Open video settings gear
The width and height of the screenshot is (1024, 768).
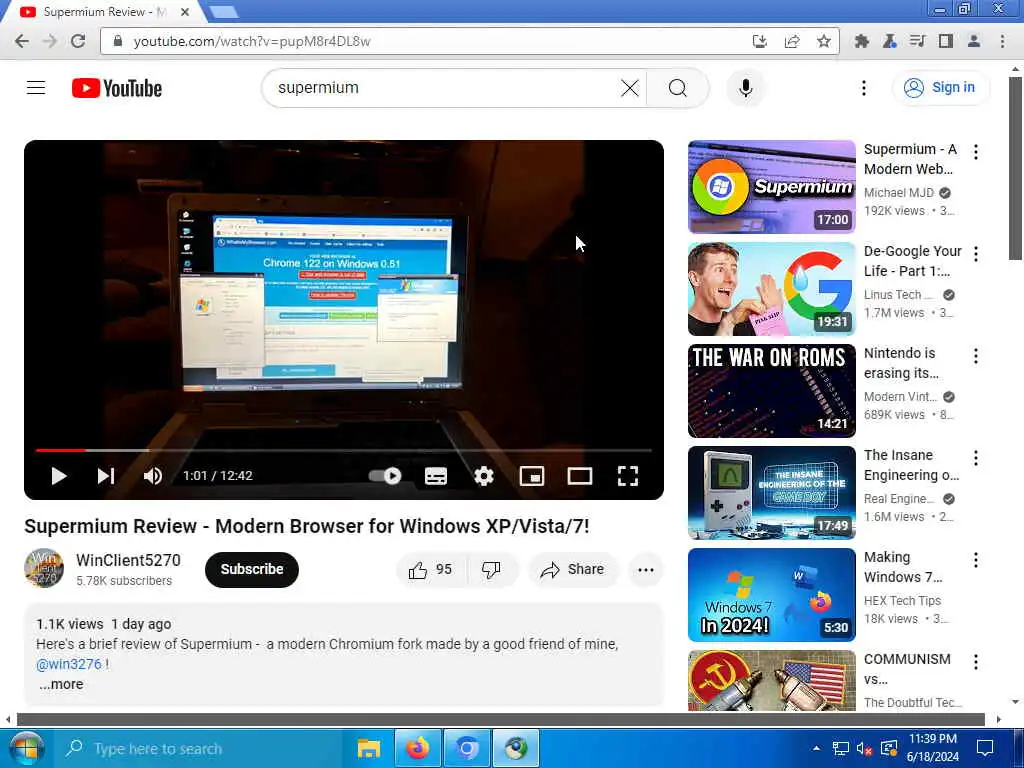click(x=484, y=476)
